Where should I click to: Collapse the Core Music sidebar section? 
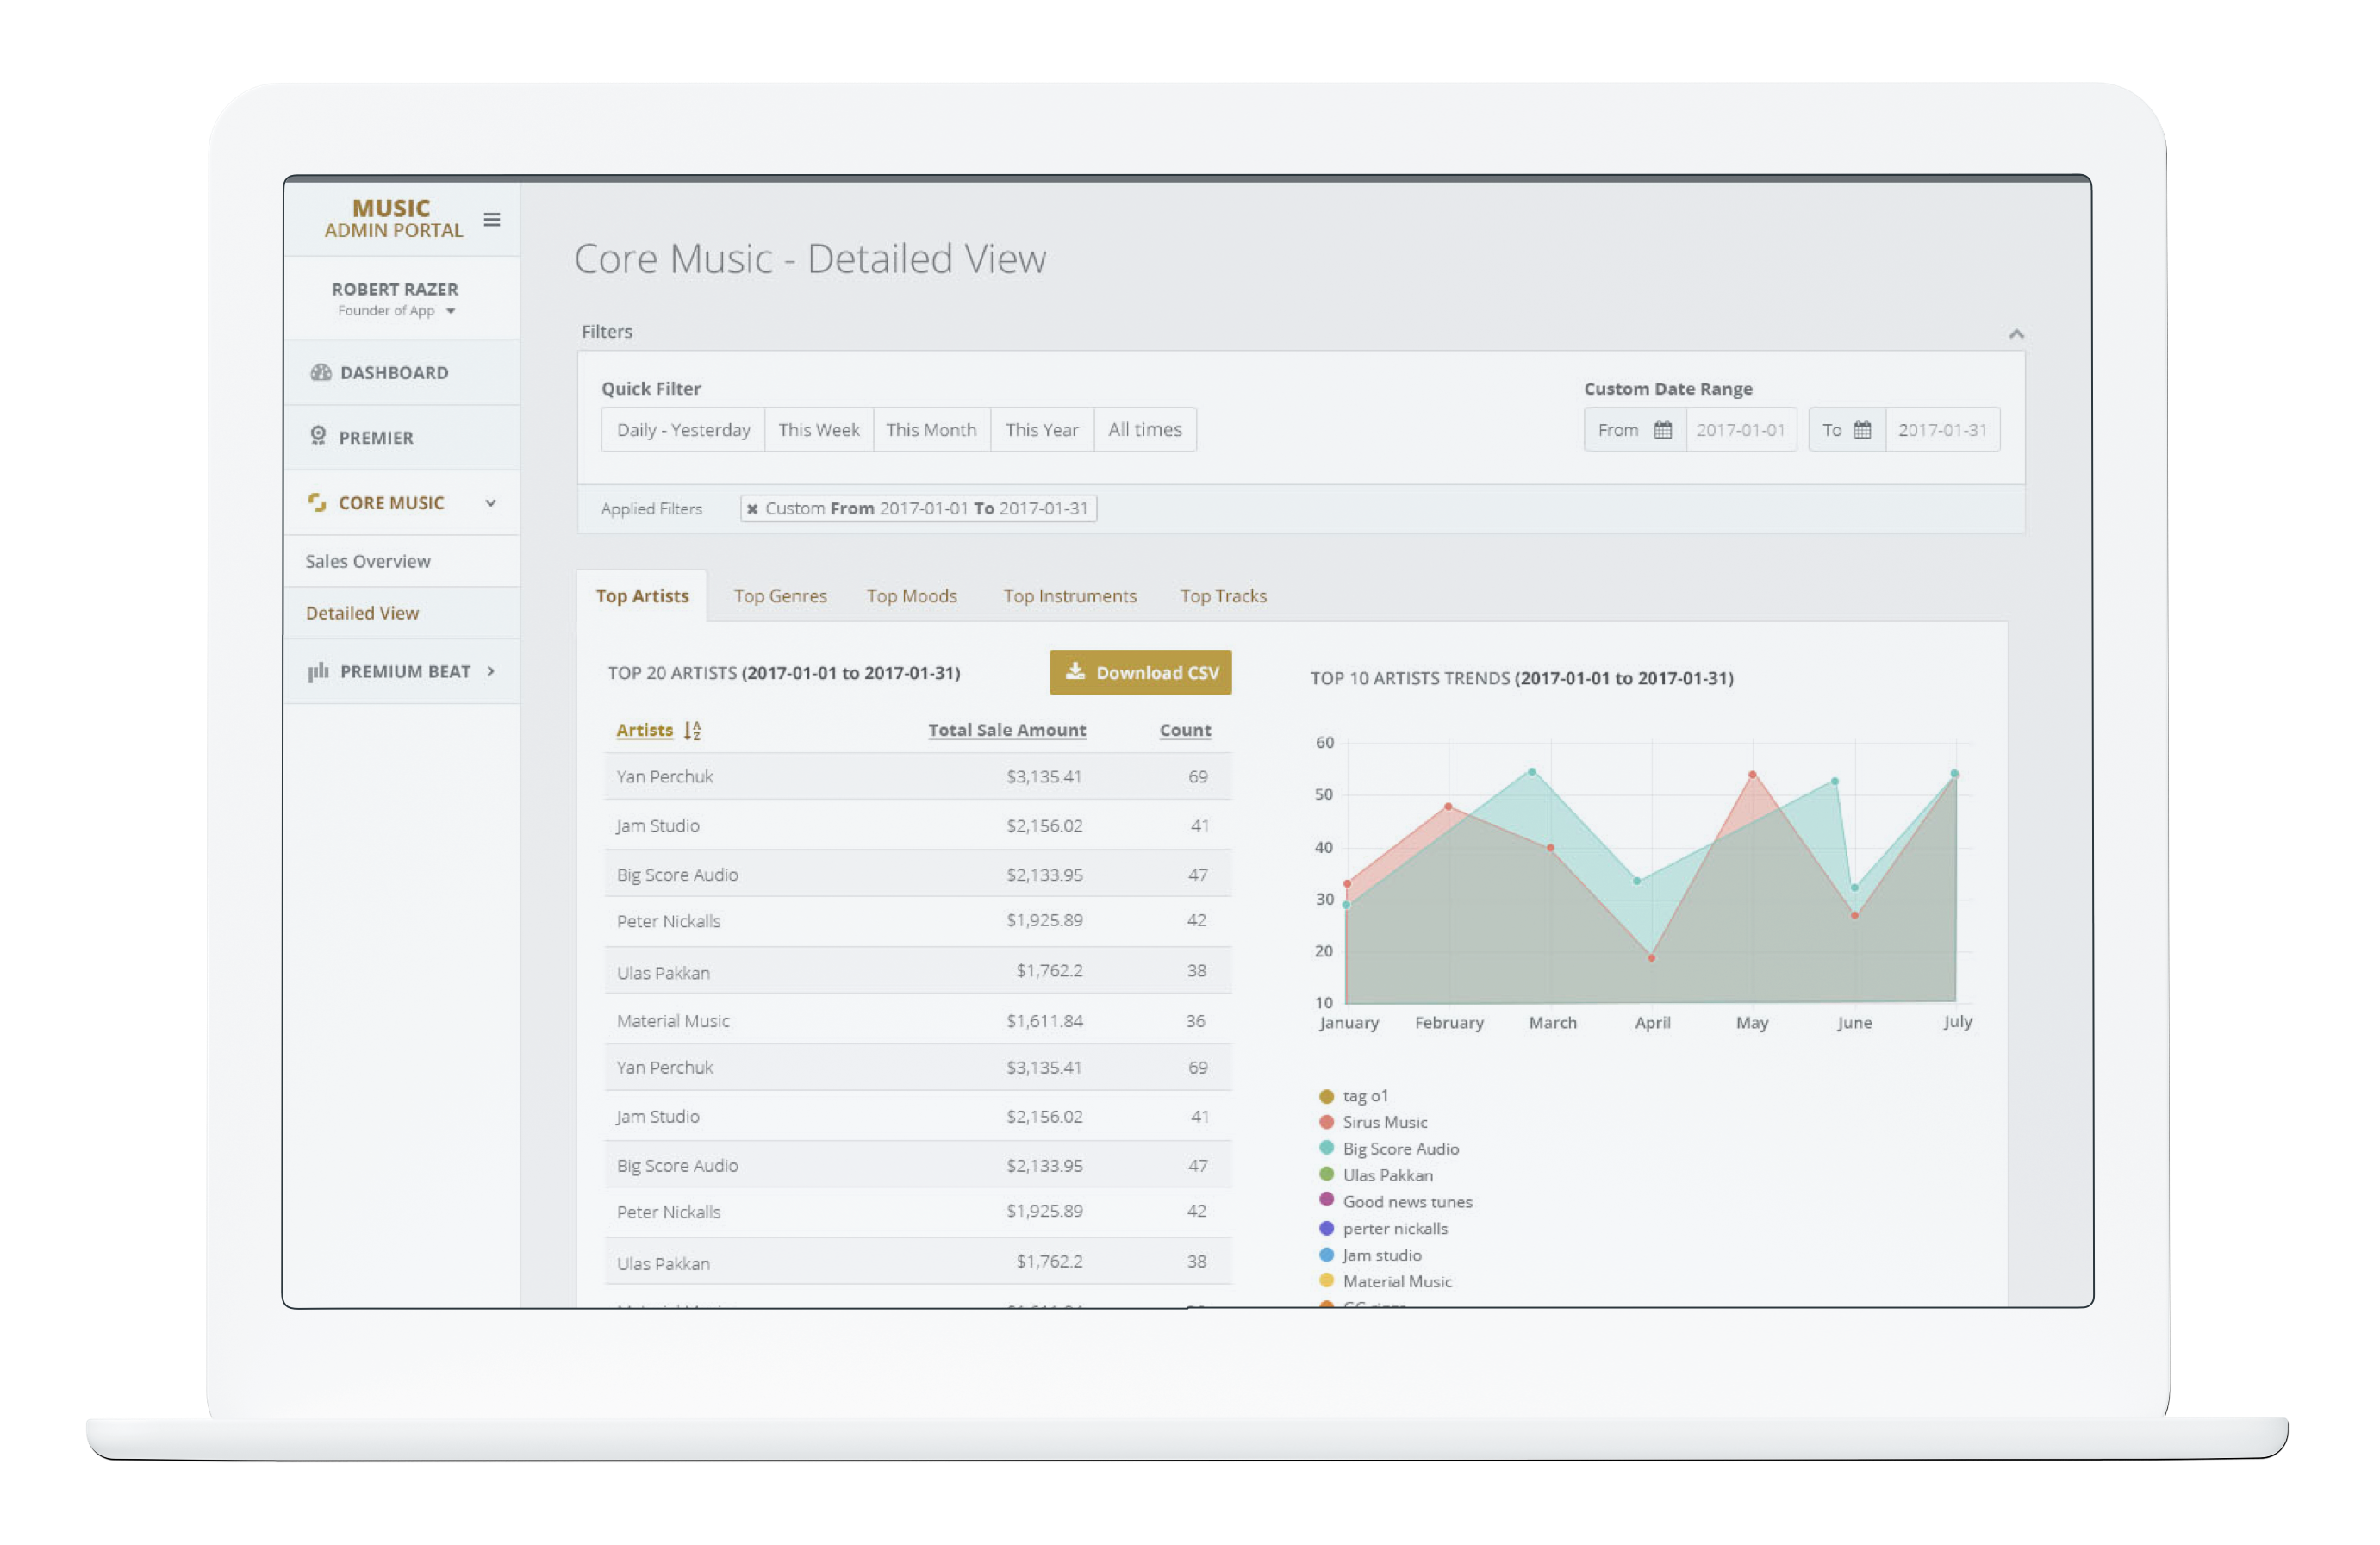pyautogui.click(x=490, y=503)
